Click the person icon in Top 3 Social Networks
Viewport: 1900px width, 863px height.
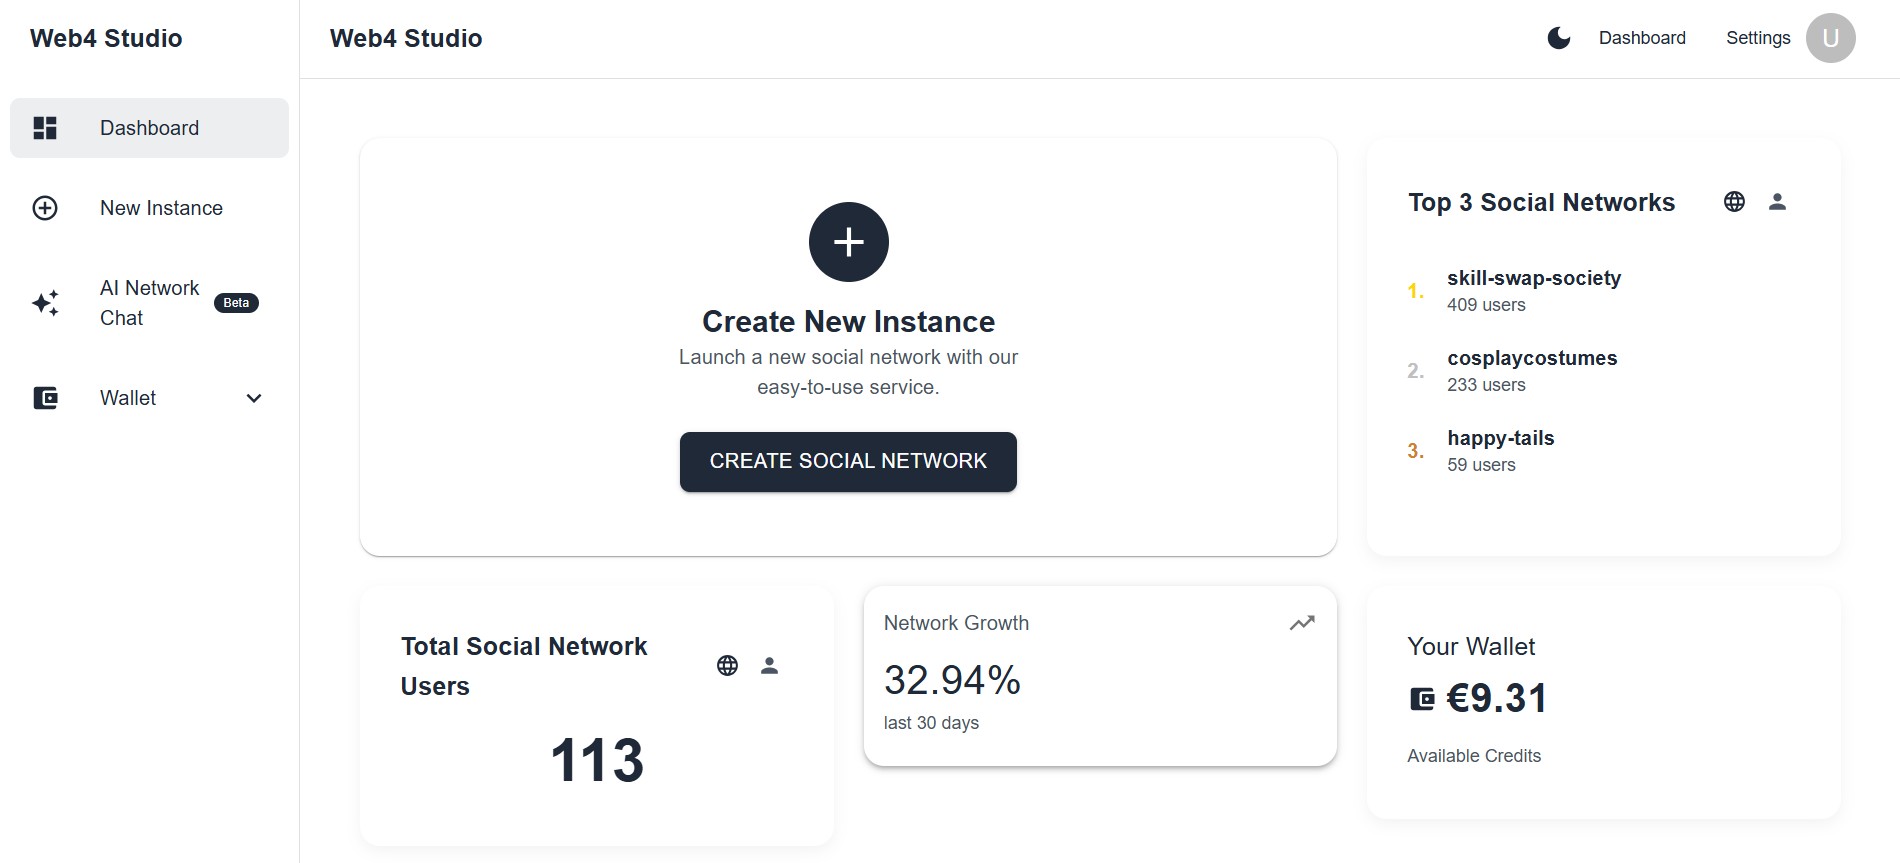[1777, 202]
